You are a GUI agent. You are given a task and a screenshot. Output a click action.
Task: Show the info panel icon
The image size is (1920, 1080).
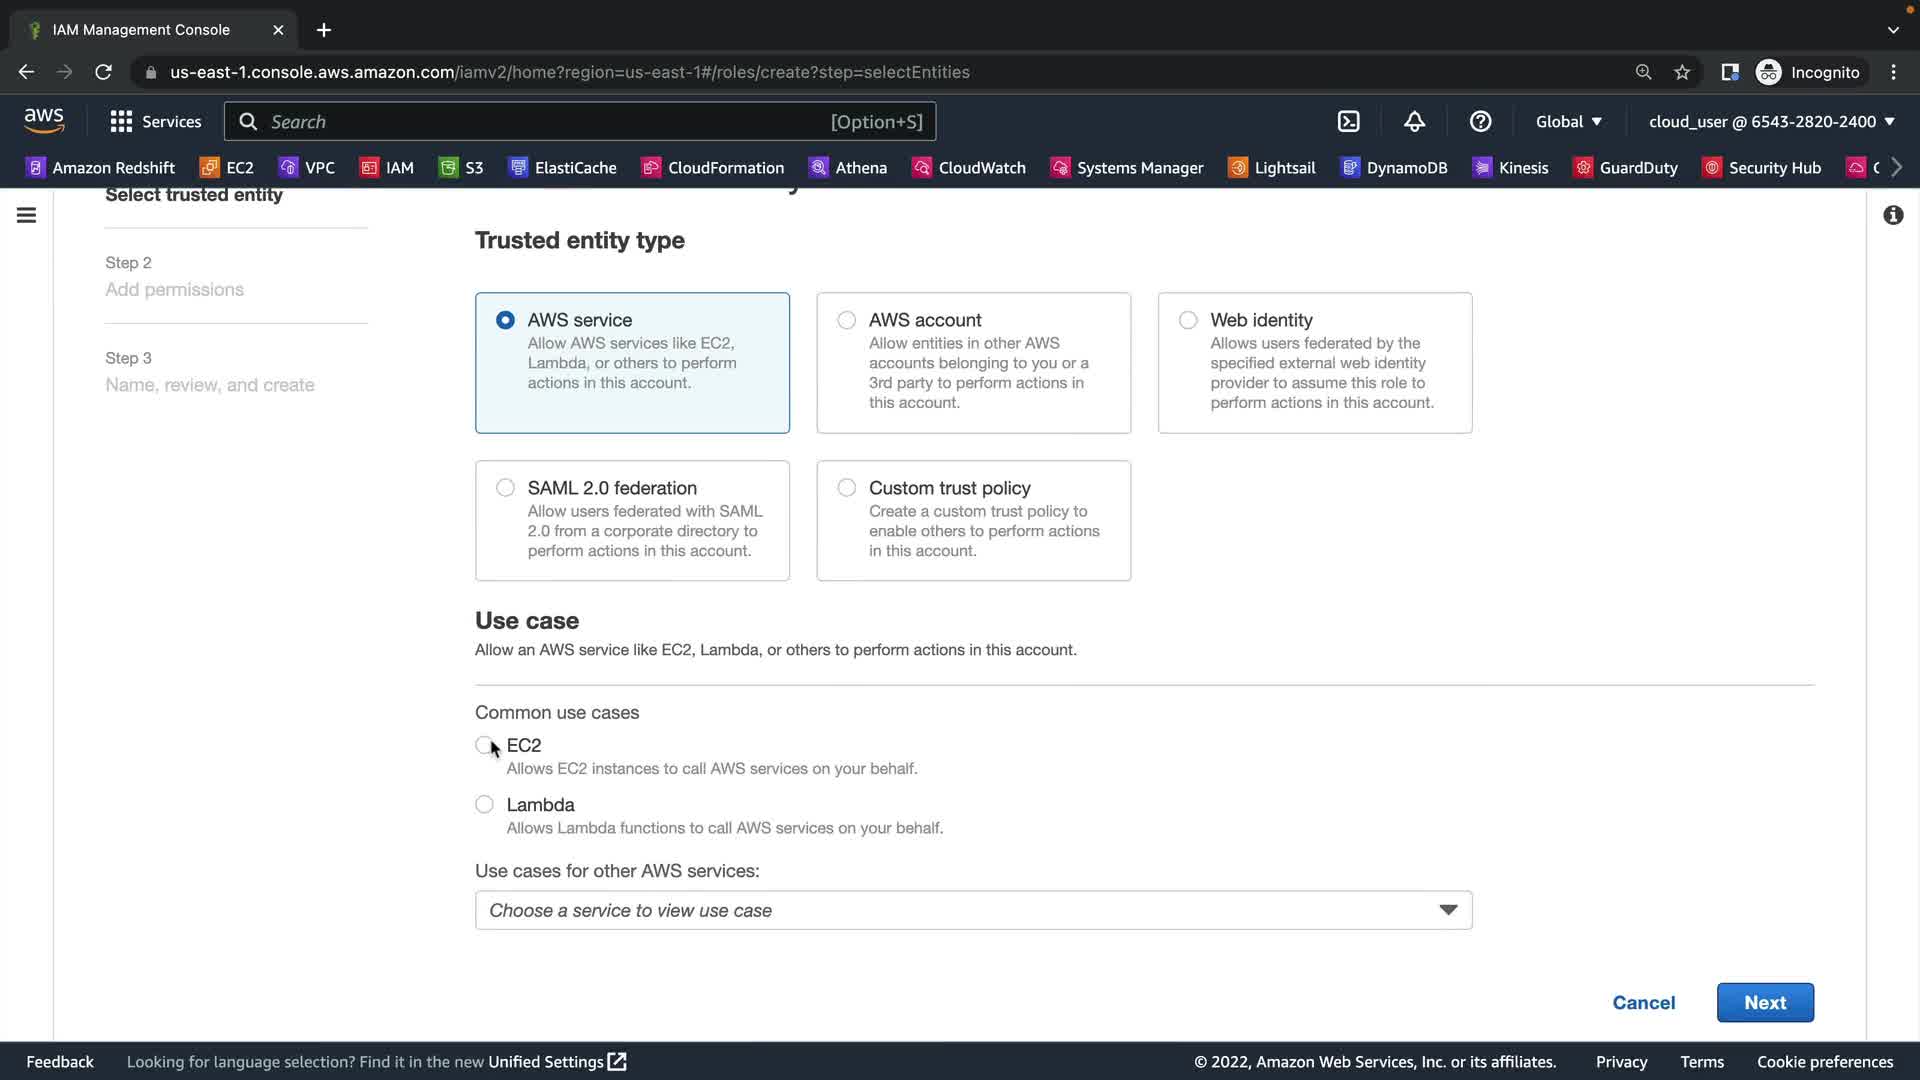coord(1893,215)
